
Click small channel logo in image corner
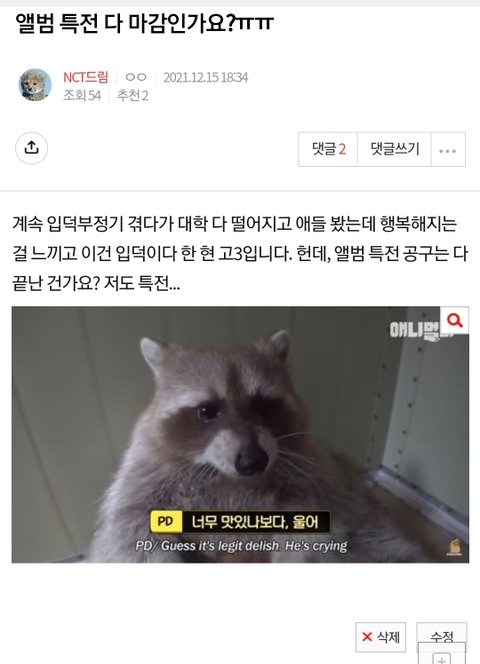453,547
